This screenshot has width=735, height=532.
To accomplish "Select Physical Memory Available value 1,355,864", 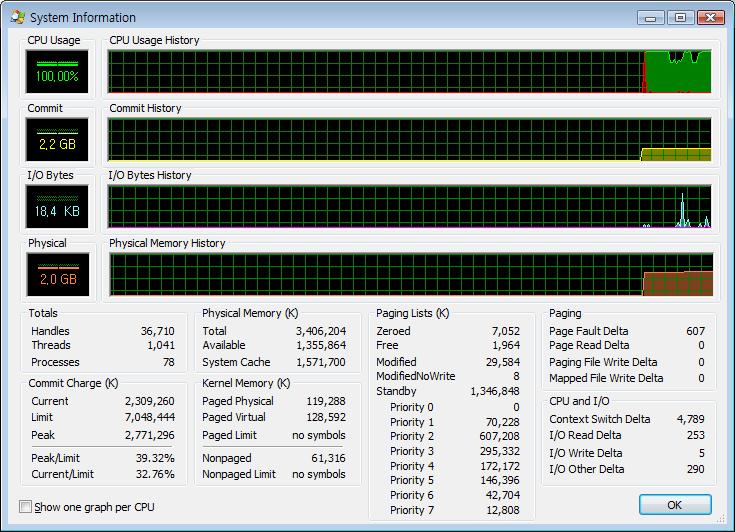I will pos(321,345).
